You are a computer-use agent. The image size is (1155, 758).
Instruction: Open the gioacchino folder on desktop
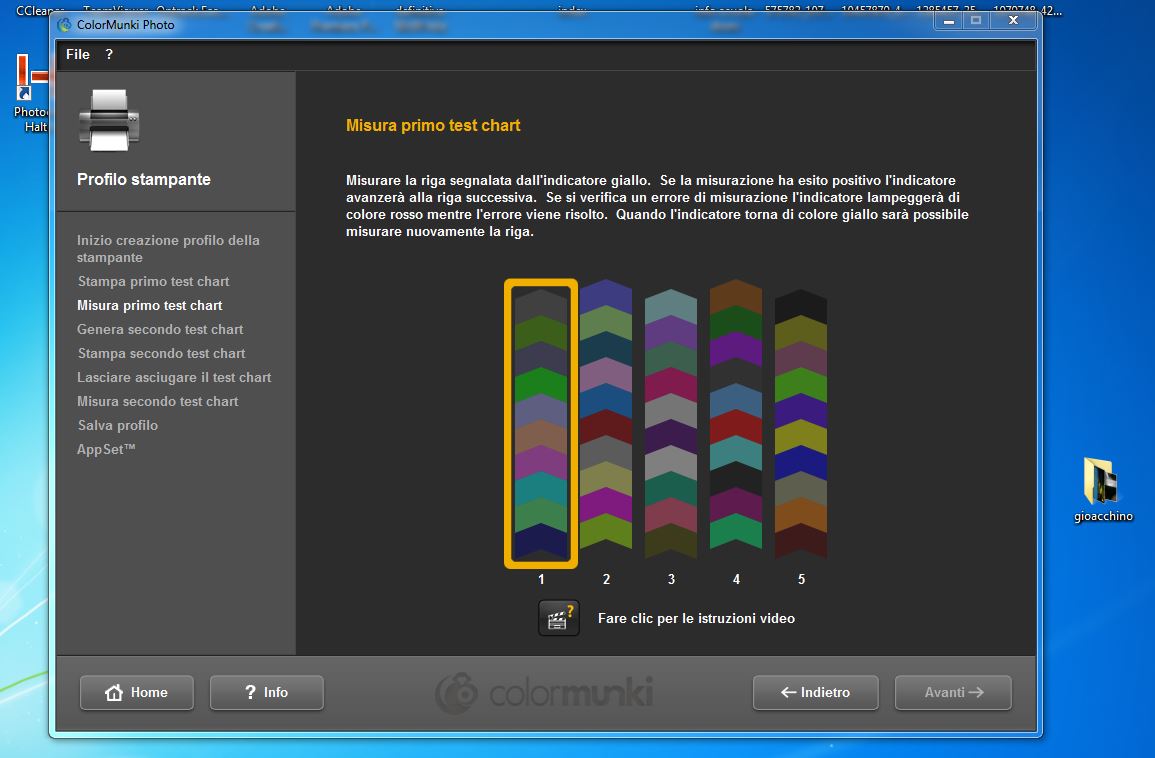[x=1103, y=489]
